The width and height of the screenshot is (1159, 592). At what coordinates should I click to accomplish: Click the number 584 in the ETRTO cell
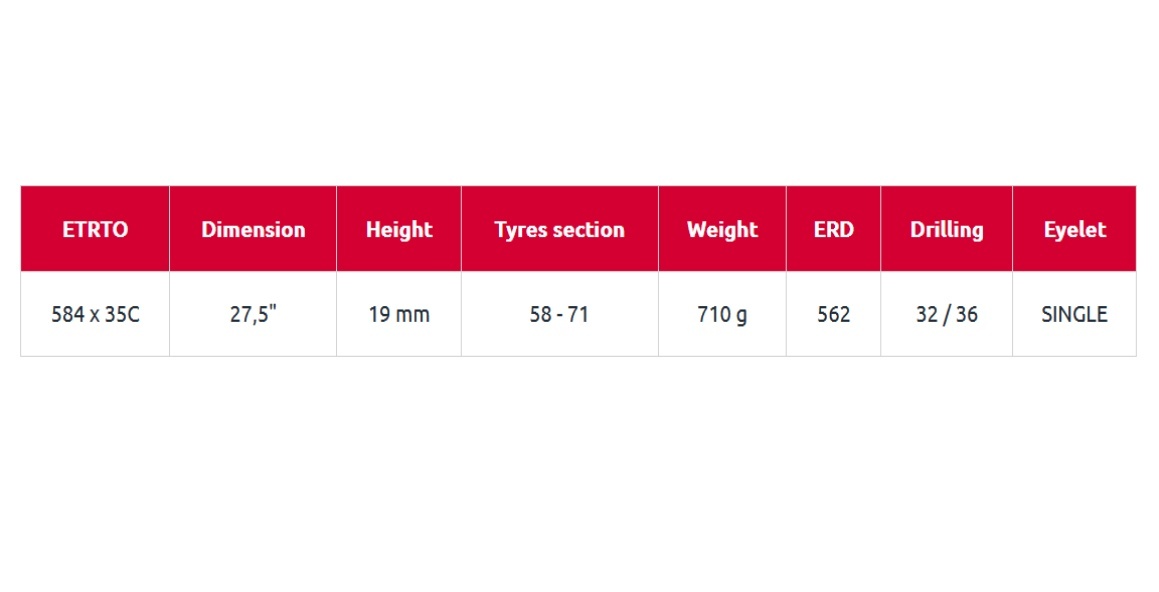[x=67, y=314]
